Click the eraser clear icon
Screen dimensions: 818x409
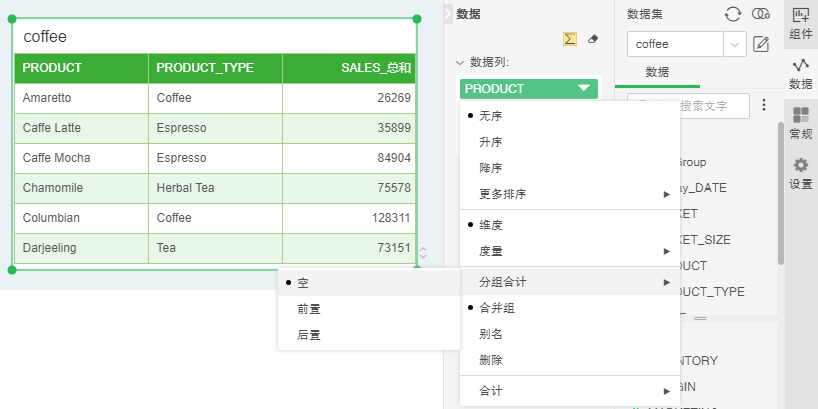pos(593,38)
